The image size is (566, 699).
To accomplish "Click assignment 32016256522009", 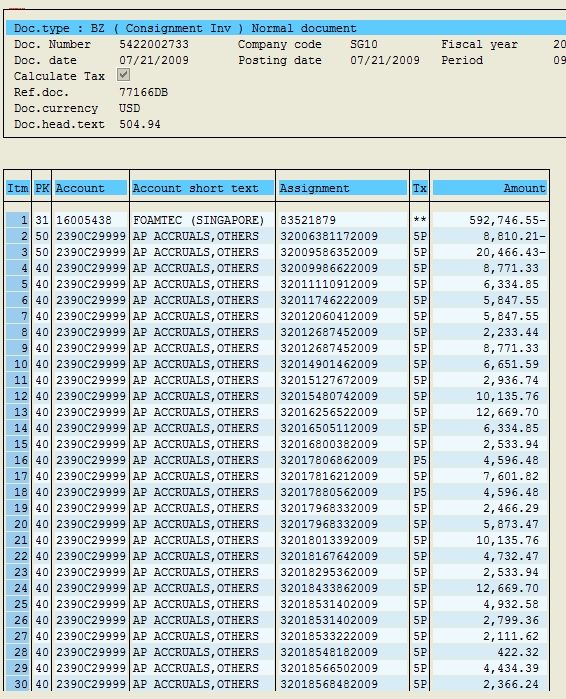I will (x=329, y=412).
